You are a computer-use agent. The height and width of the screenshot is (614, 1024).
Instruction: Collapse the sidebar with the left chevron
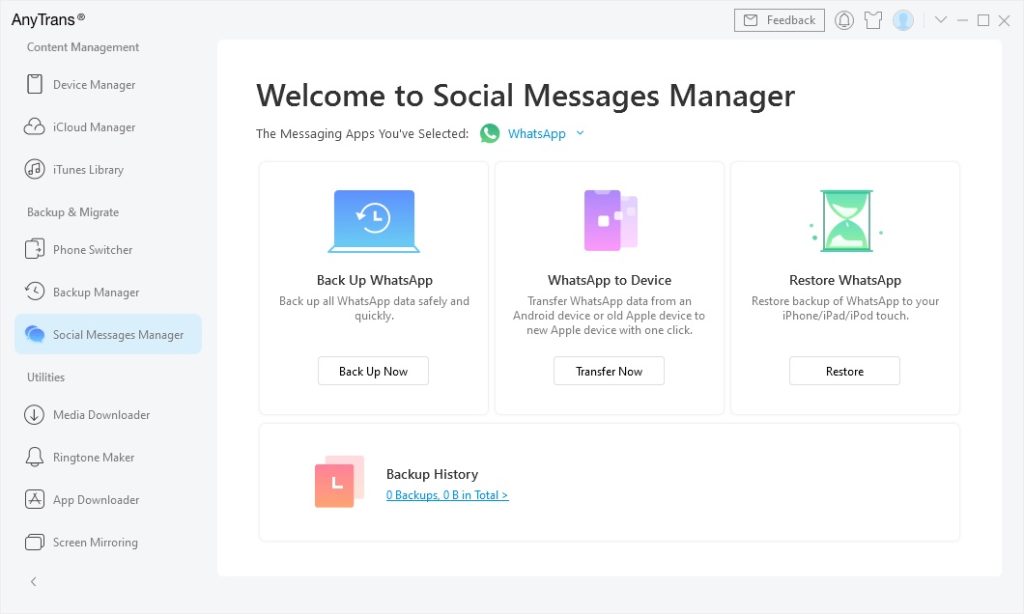[x=33, y=581]
